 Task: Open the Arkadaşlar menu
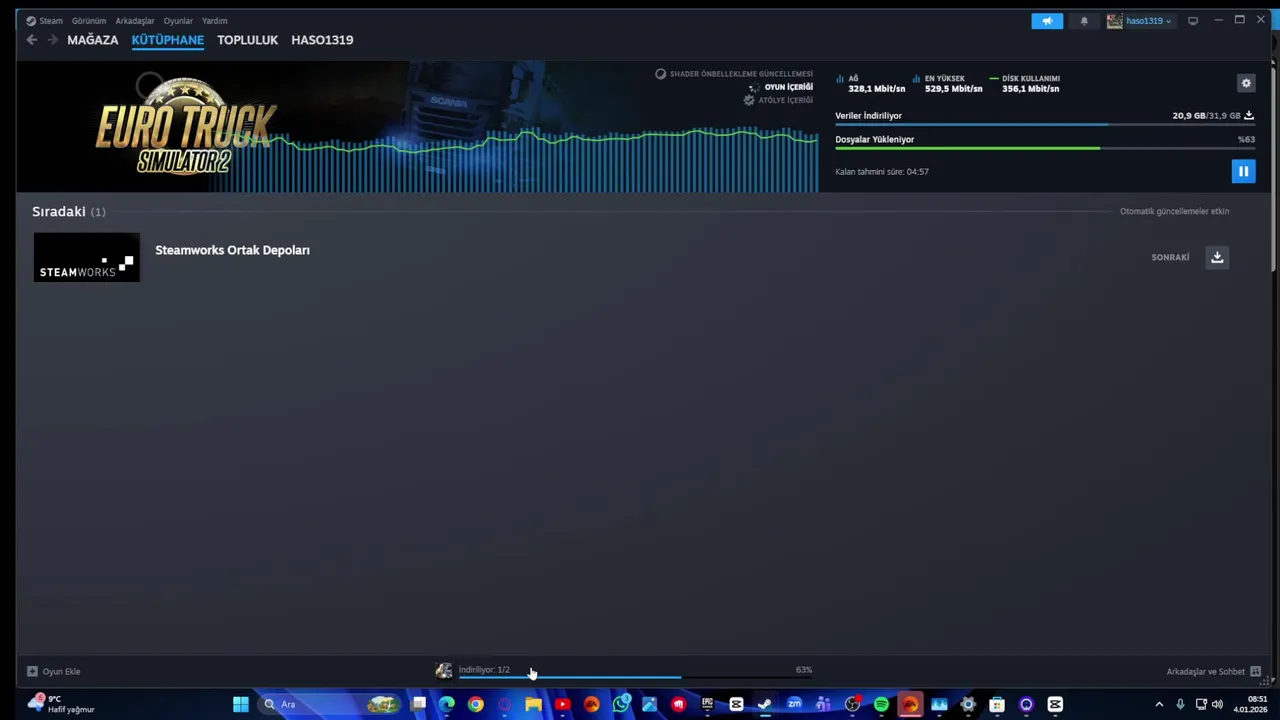pos(135,21)
